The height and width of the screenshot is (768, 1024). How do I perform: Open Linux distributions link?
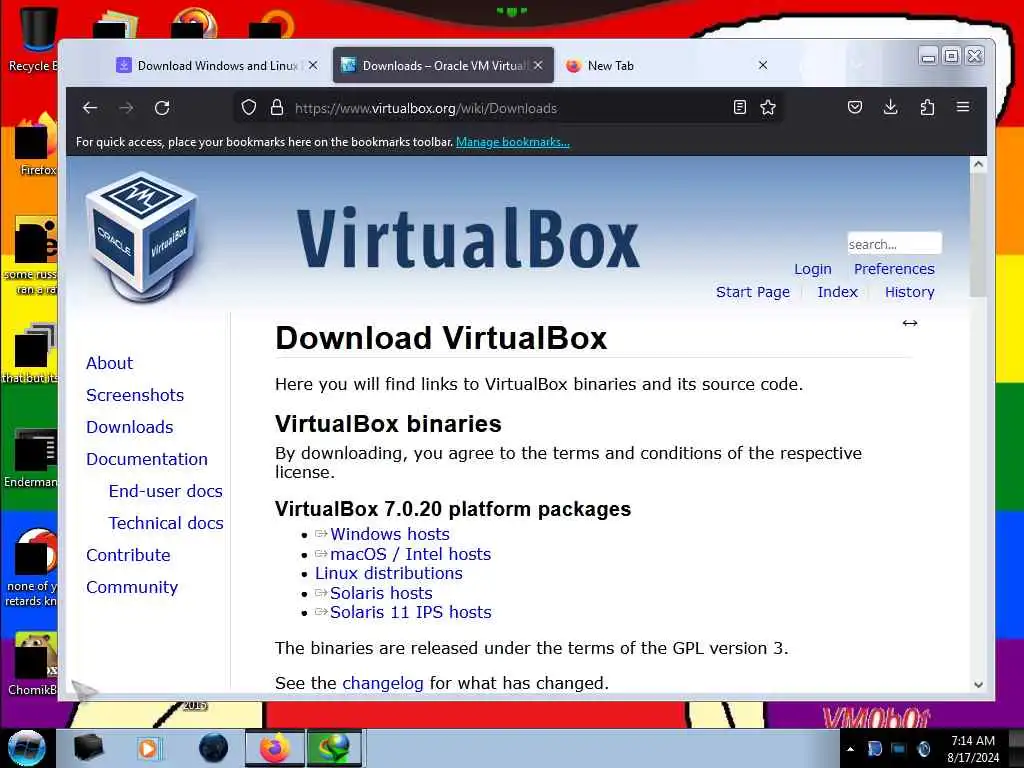coord(389,573)
